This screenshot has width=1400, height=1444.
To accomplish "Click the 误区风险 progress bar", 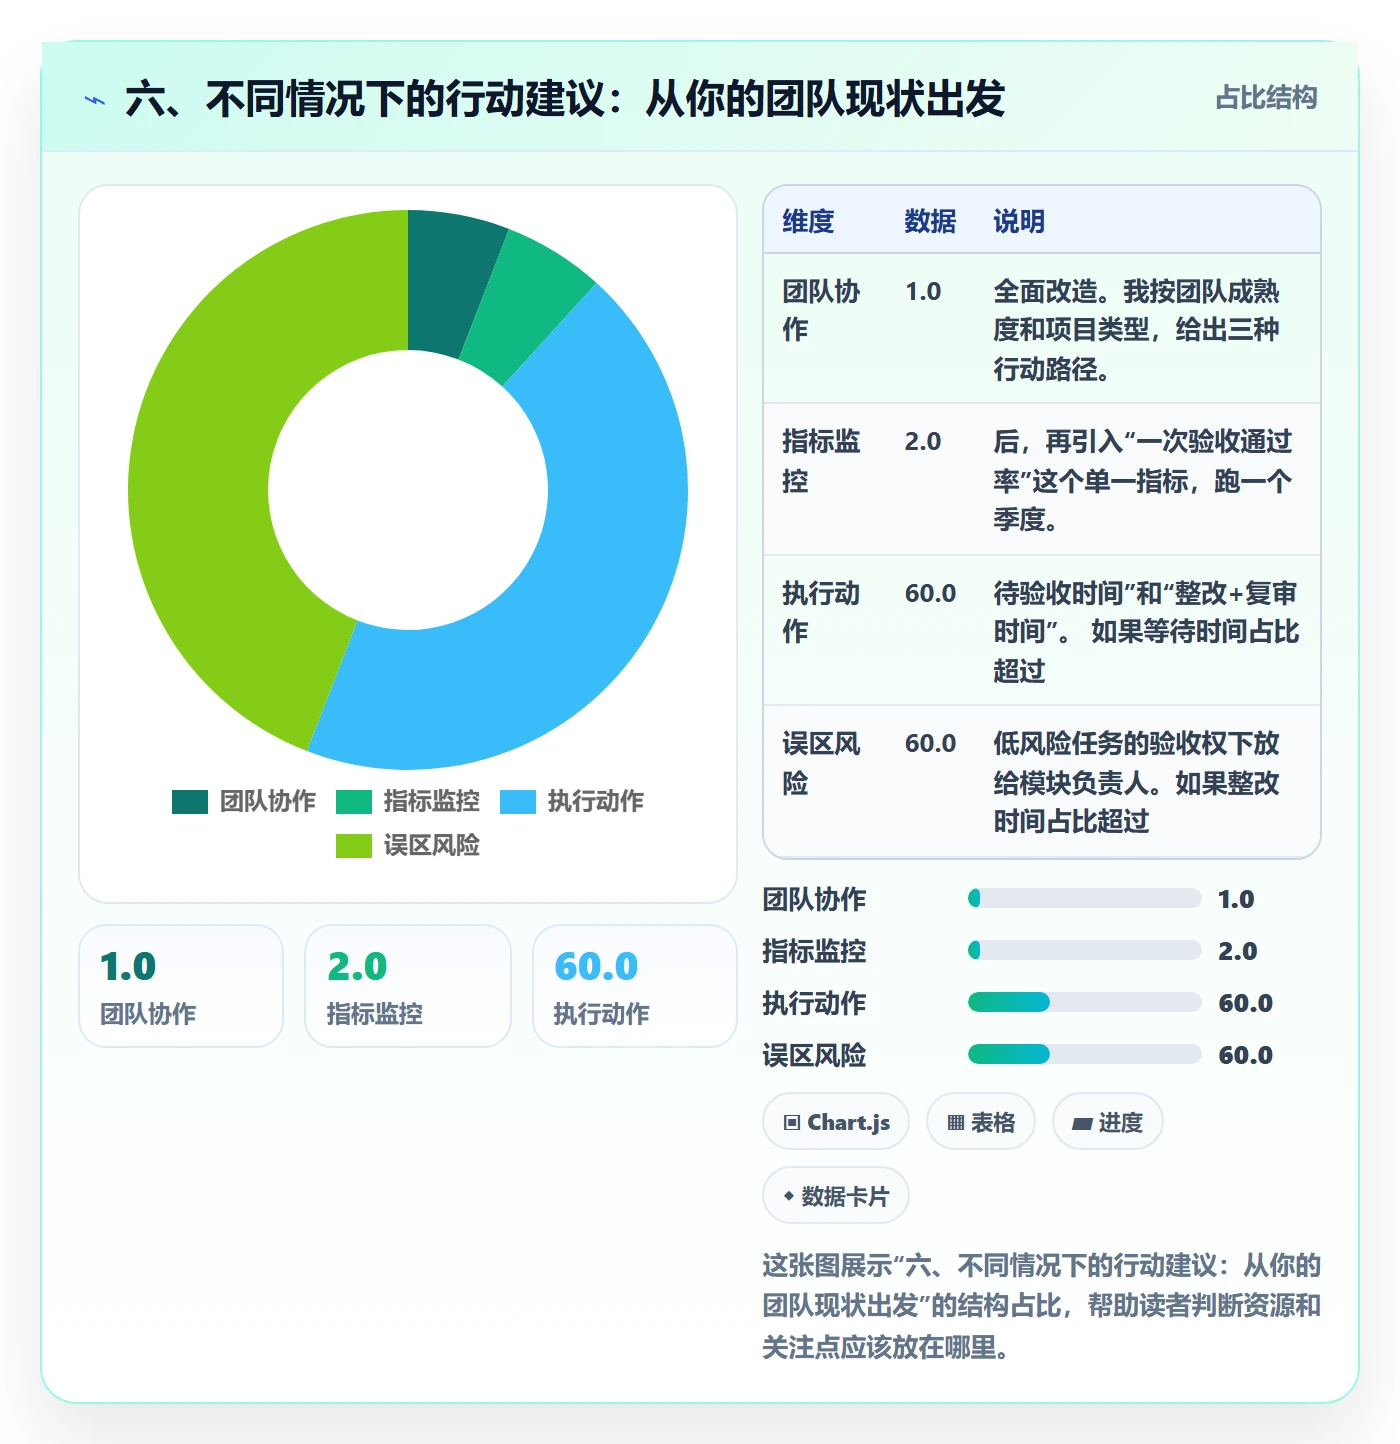I will click(1085, 1054).
